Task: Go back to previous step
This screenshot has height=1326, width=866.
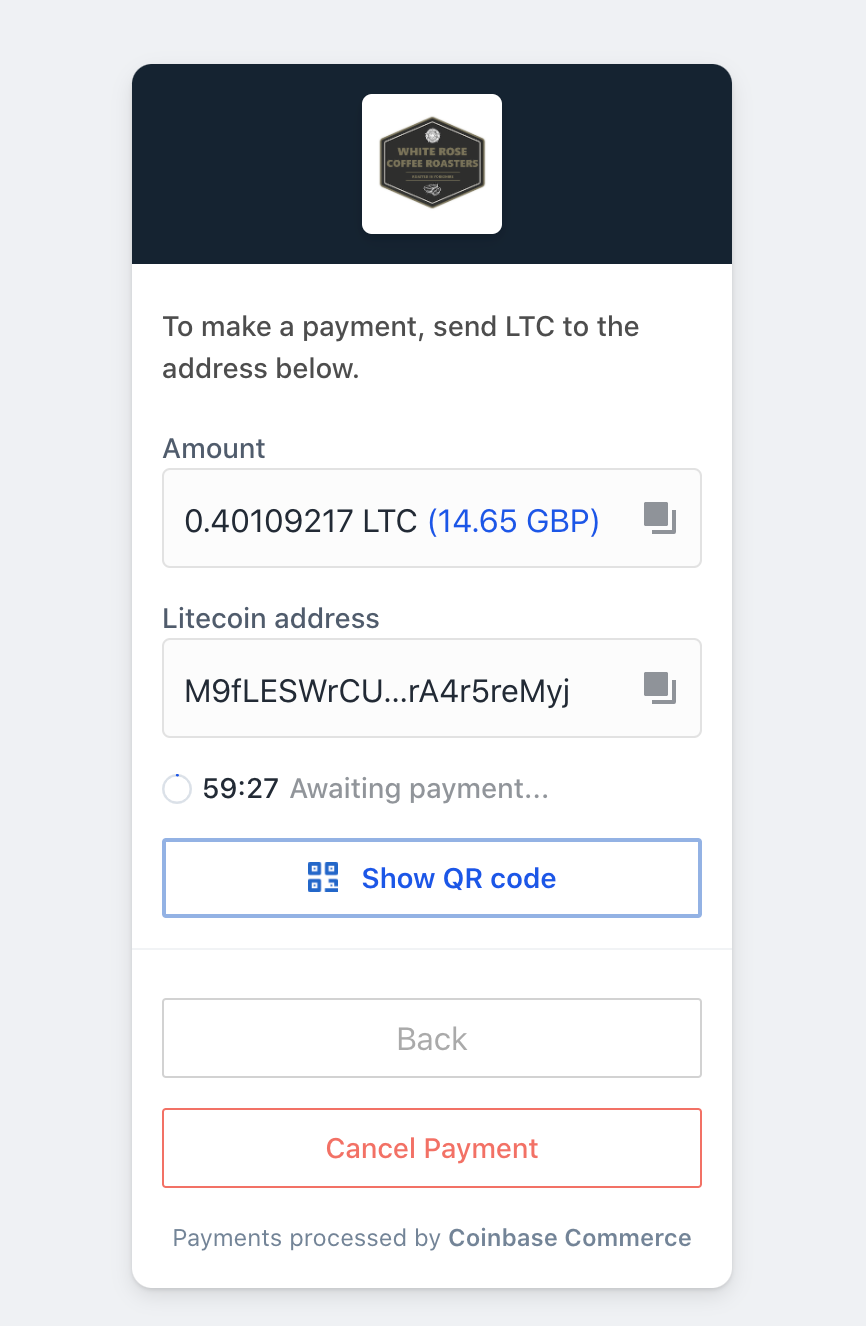Action: click(432, 1038)
